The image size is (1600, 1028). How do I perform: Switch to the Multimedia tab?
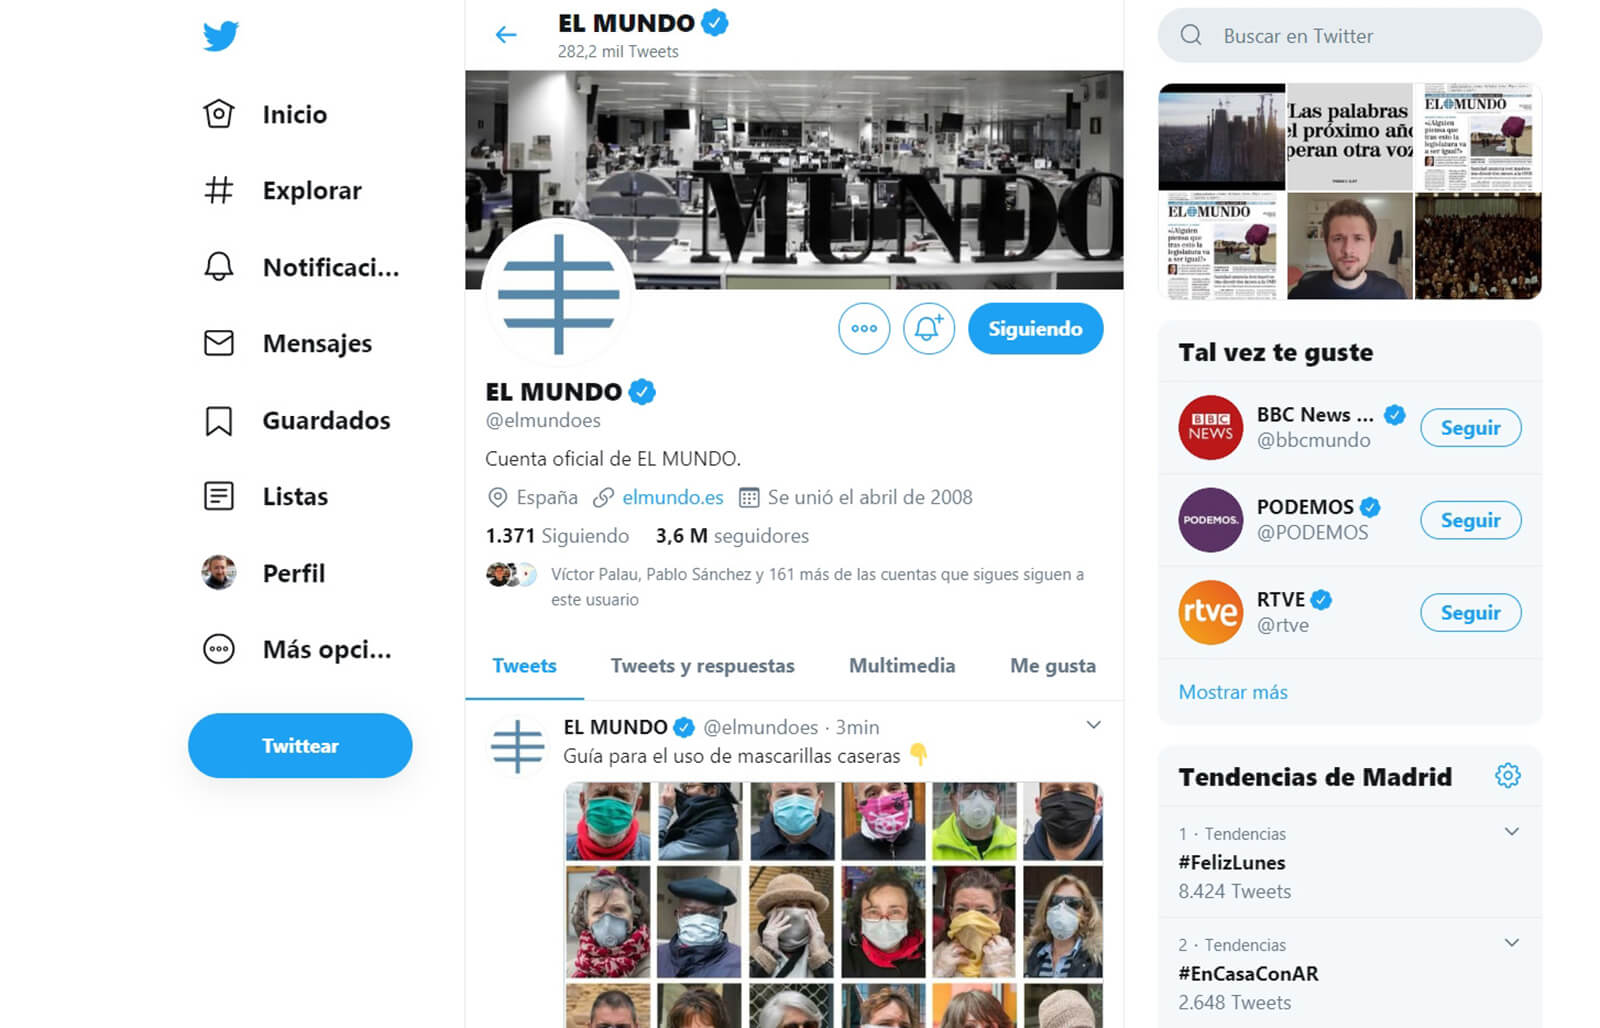click(x=902, y=666)
